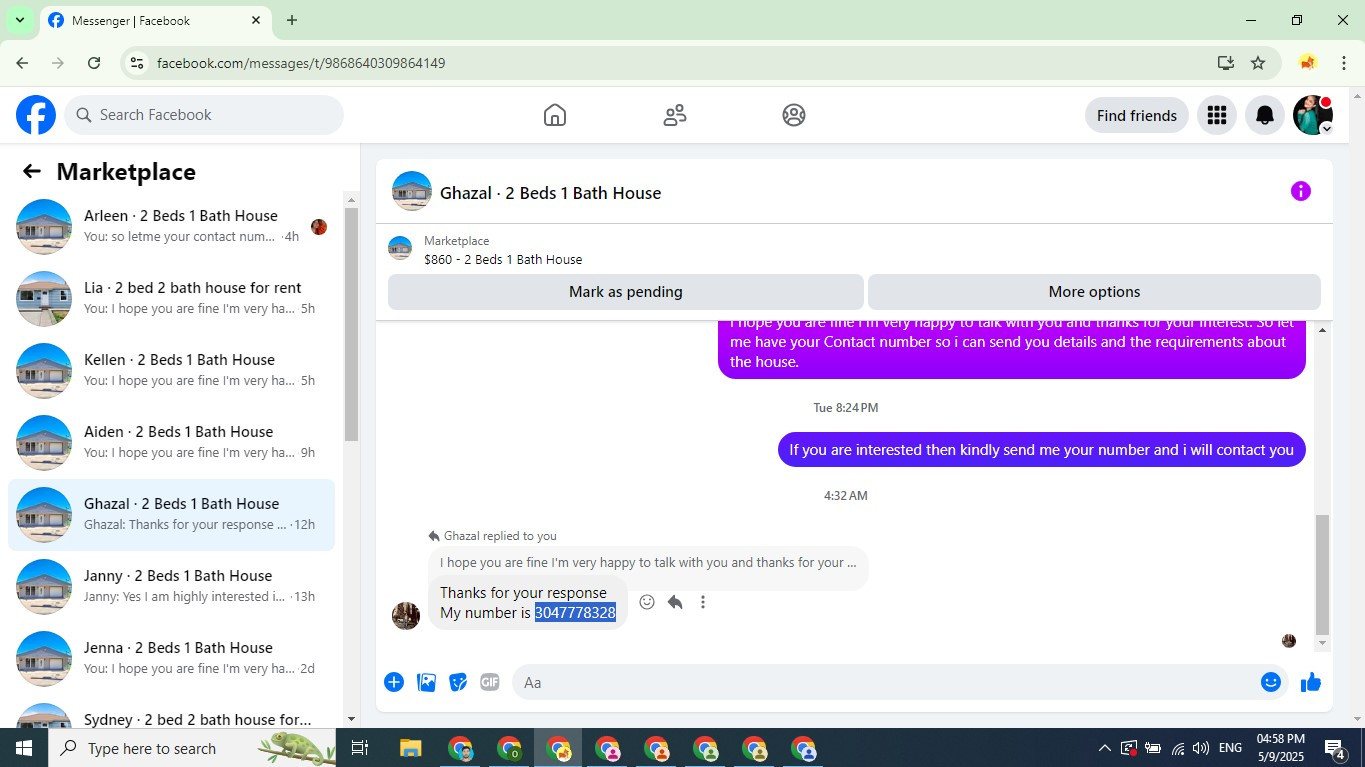The height and width of the screenshot is (767, 1365).
Task: Open Chrome three-dot menu
Action: [x=1343, y=63]
